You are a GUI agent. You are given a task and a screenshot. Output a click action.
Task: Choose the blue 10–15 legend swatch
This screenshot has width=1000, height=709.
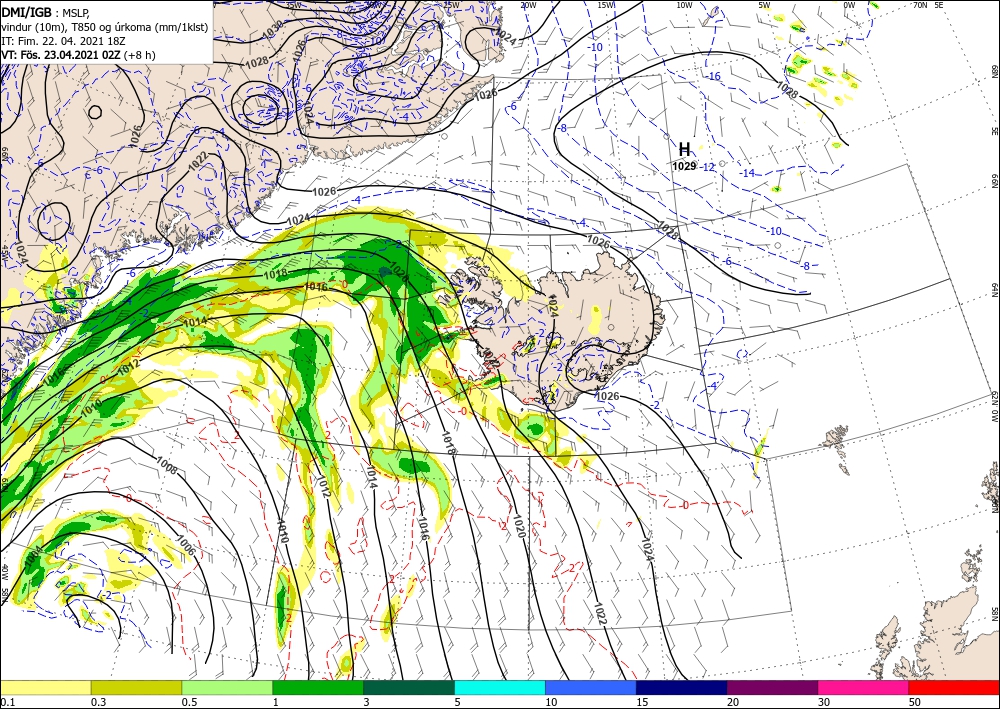[591, 687]
